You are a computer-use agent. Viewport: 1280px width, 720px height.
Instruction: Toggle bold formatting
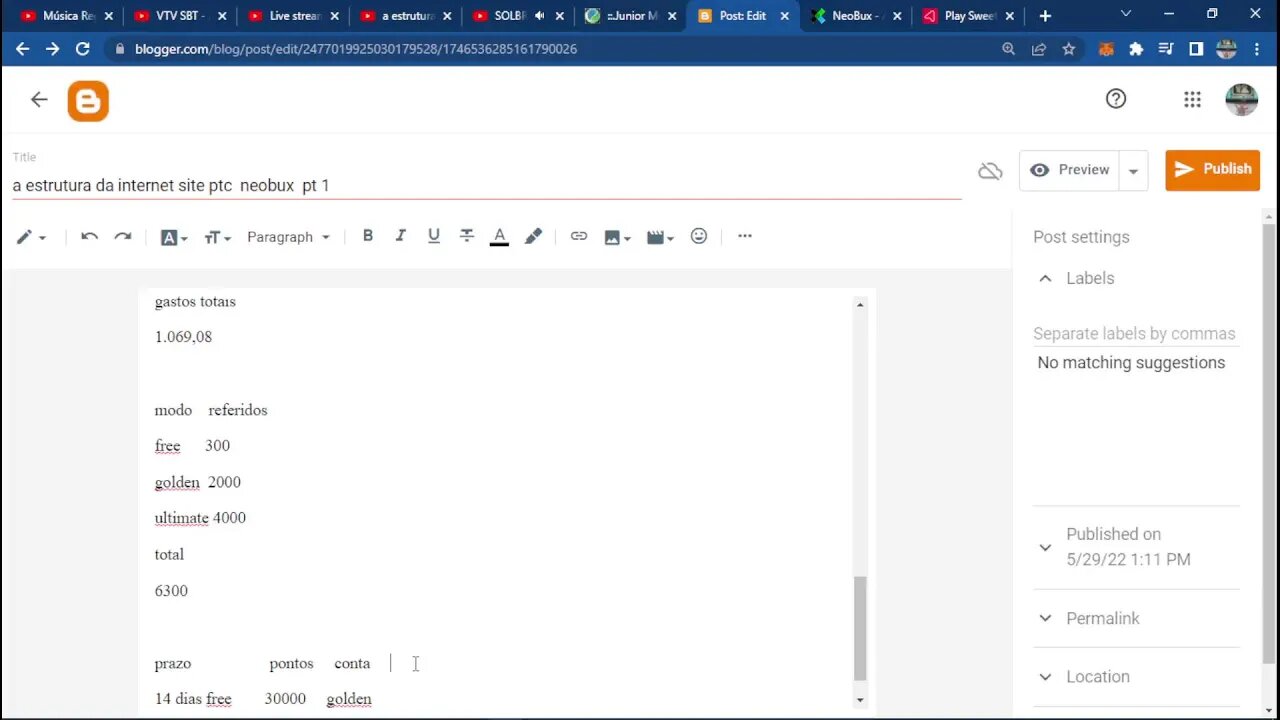point(368,236)
